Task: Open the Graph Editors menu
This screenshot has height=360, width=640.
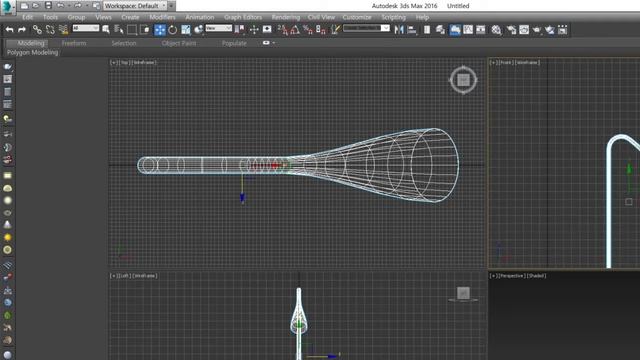Action: point(243,17)
